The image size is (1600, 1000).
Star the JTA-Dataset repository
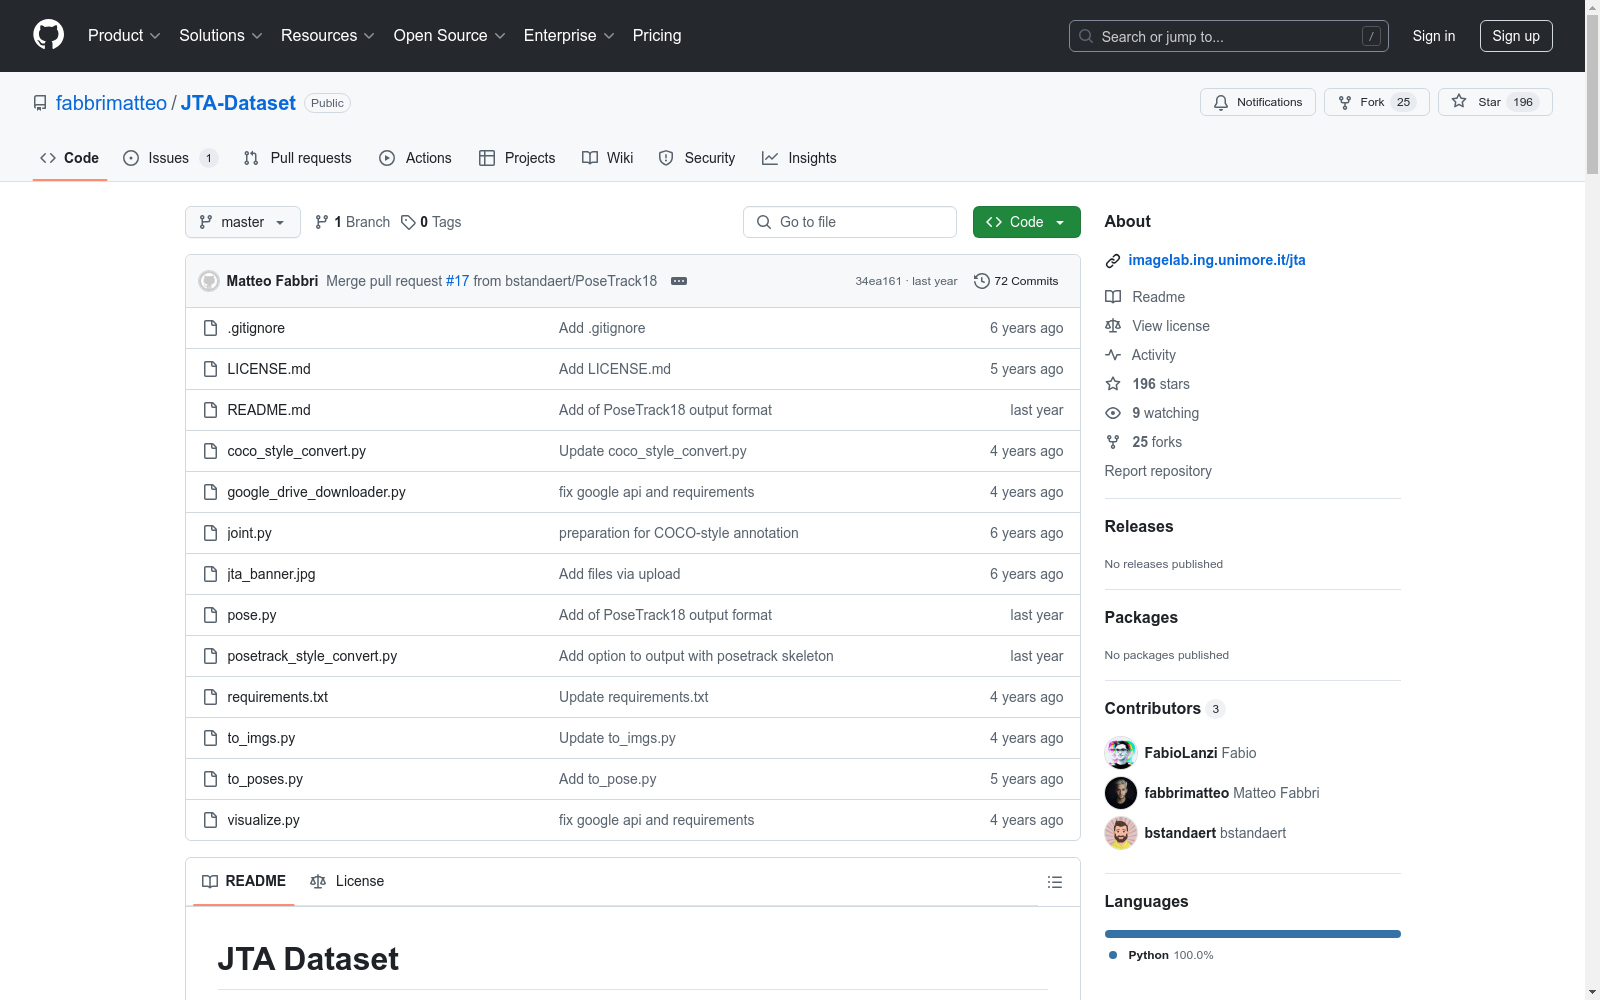[1495, 102]
